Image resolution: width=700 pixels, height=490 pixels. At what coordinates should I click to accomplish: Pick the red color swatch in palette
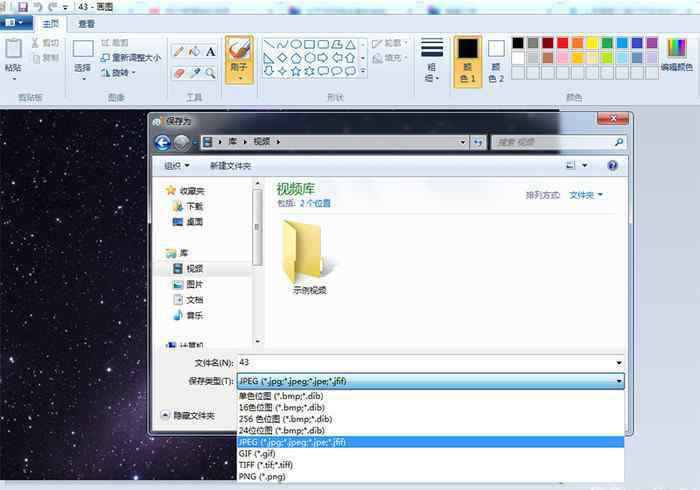(x=563, y=43)
